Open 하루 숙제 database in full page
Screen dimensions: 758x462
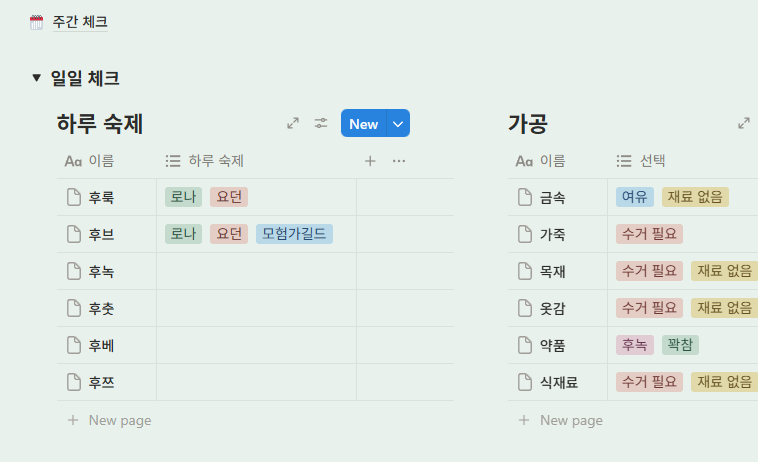click(293, 123)
